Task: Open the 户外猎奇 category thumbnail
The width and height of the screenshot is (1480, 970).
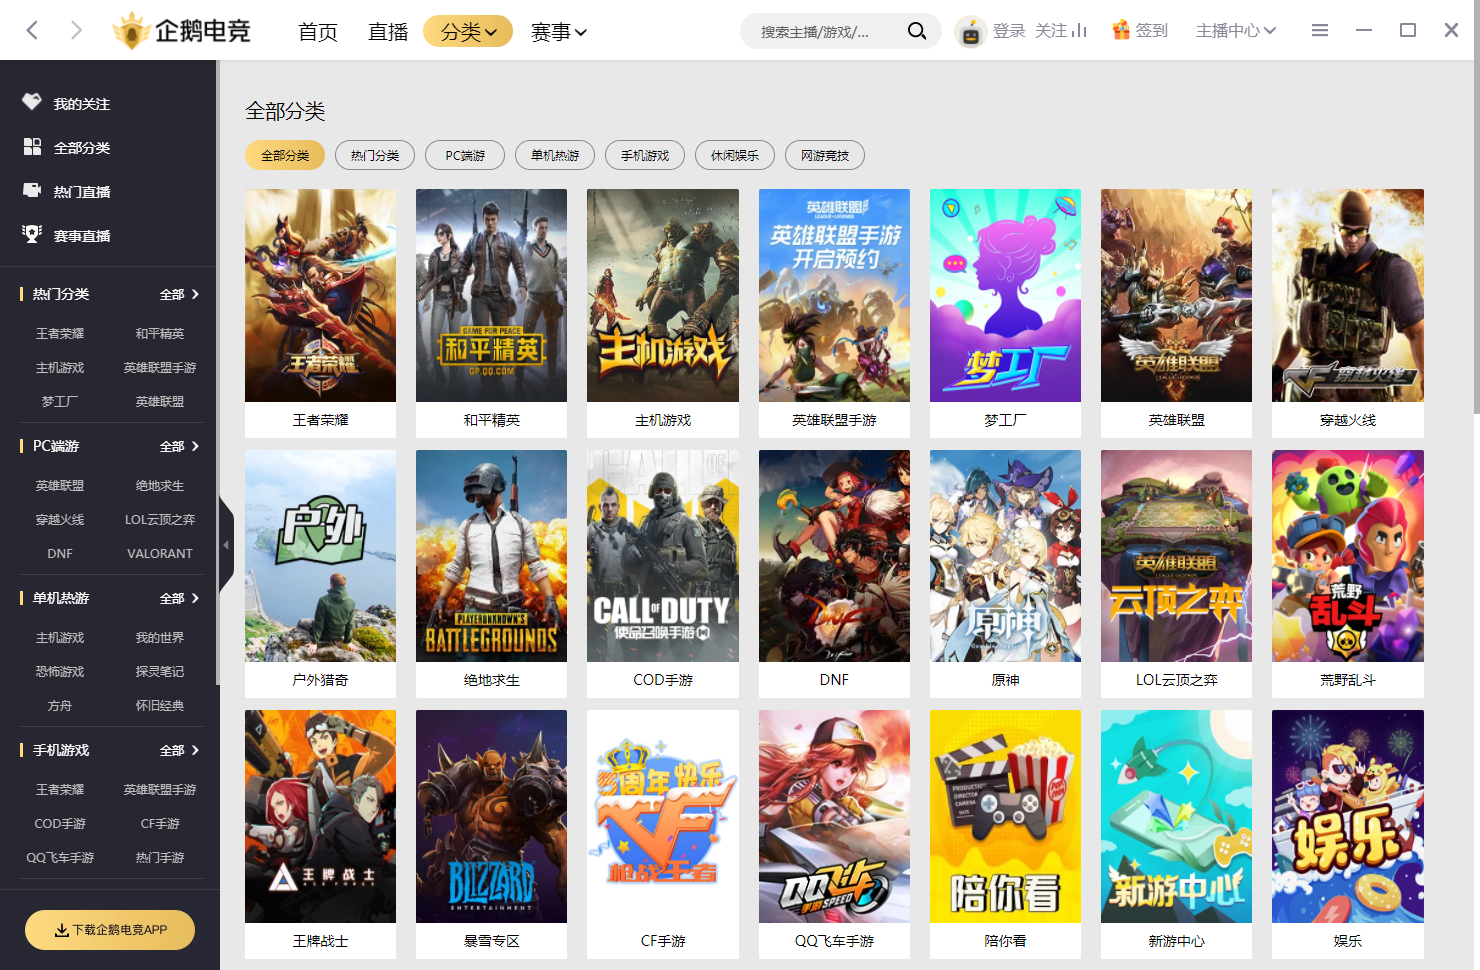Action: pyautogui.click(x=320, y=556)
